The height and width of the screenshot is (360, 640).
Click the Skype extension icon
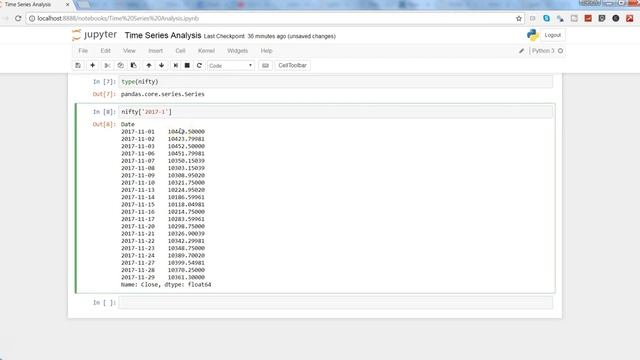point(547,18)
